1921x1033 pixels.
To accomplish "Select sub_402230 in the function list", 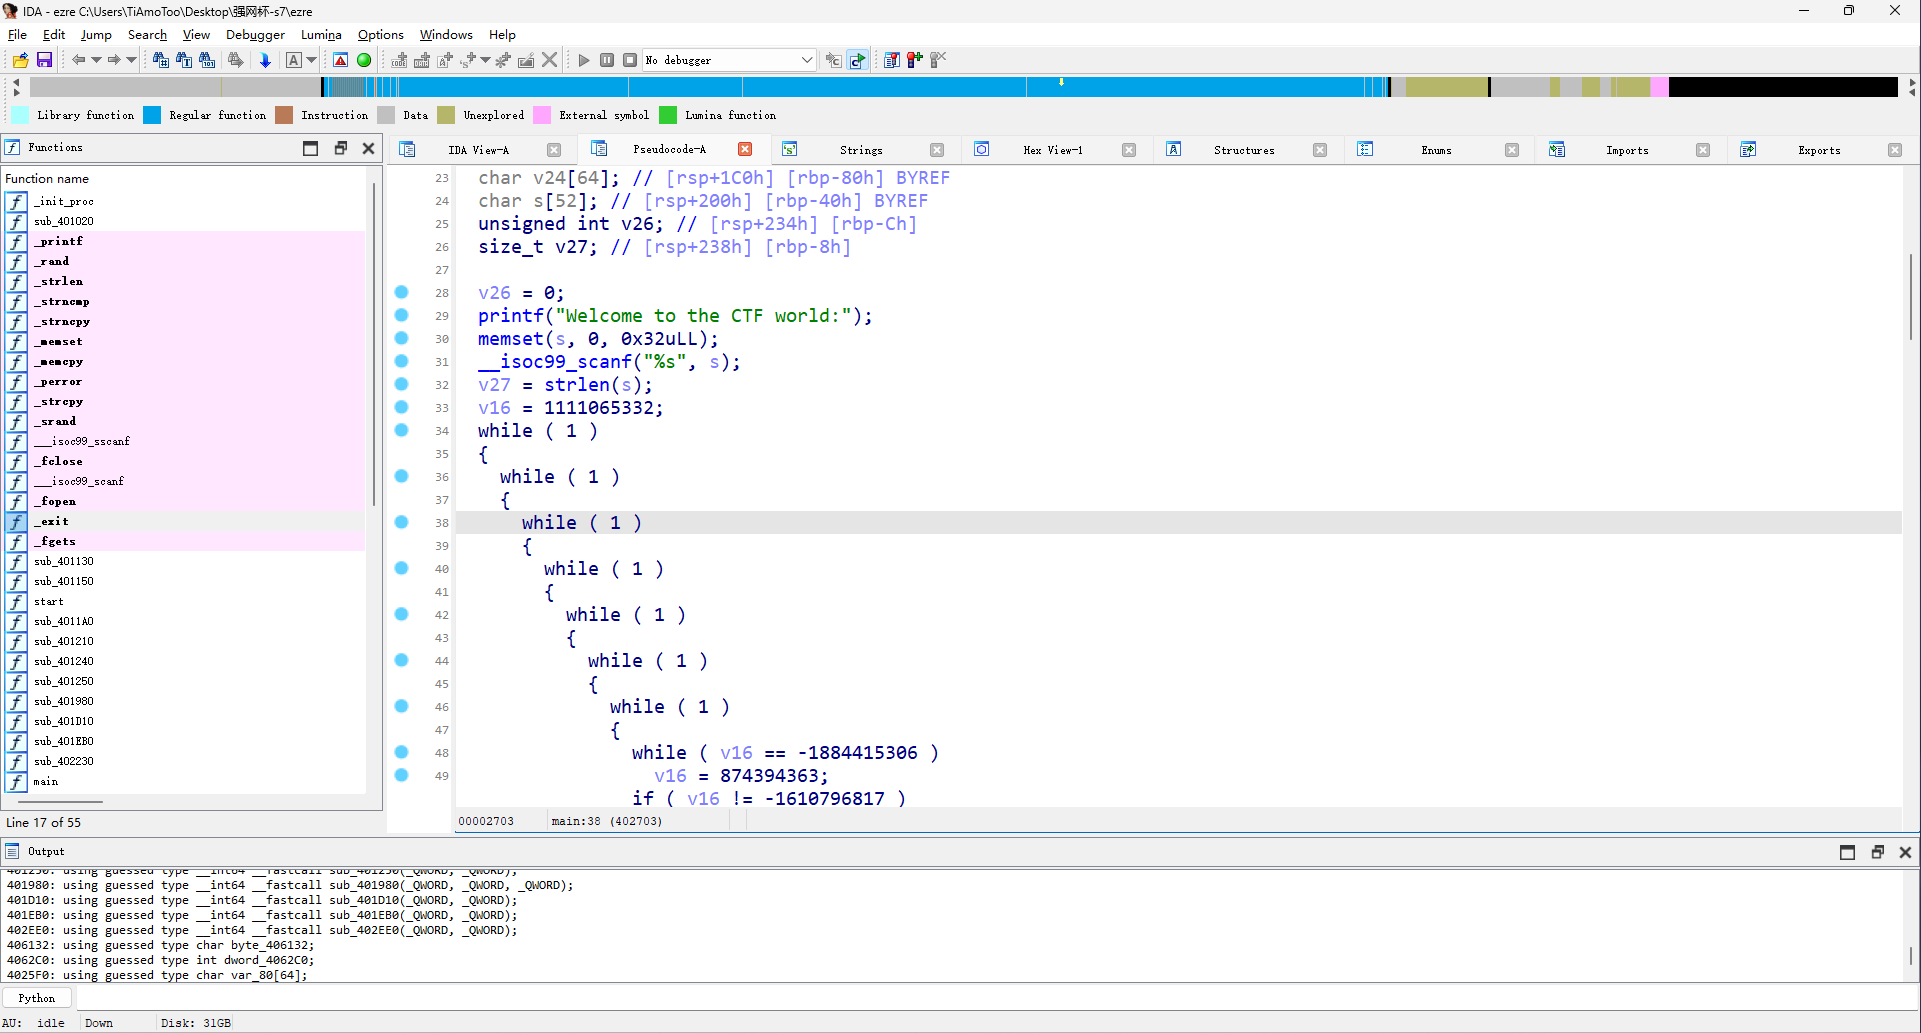I will pos(185,761).
